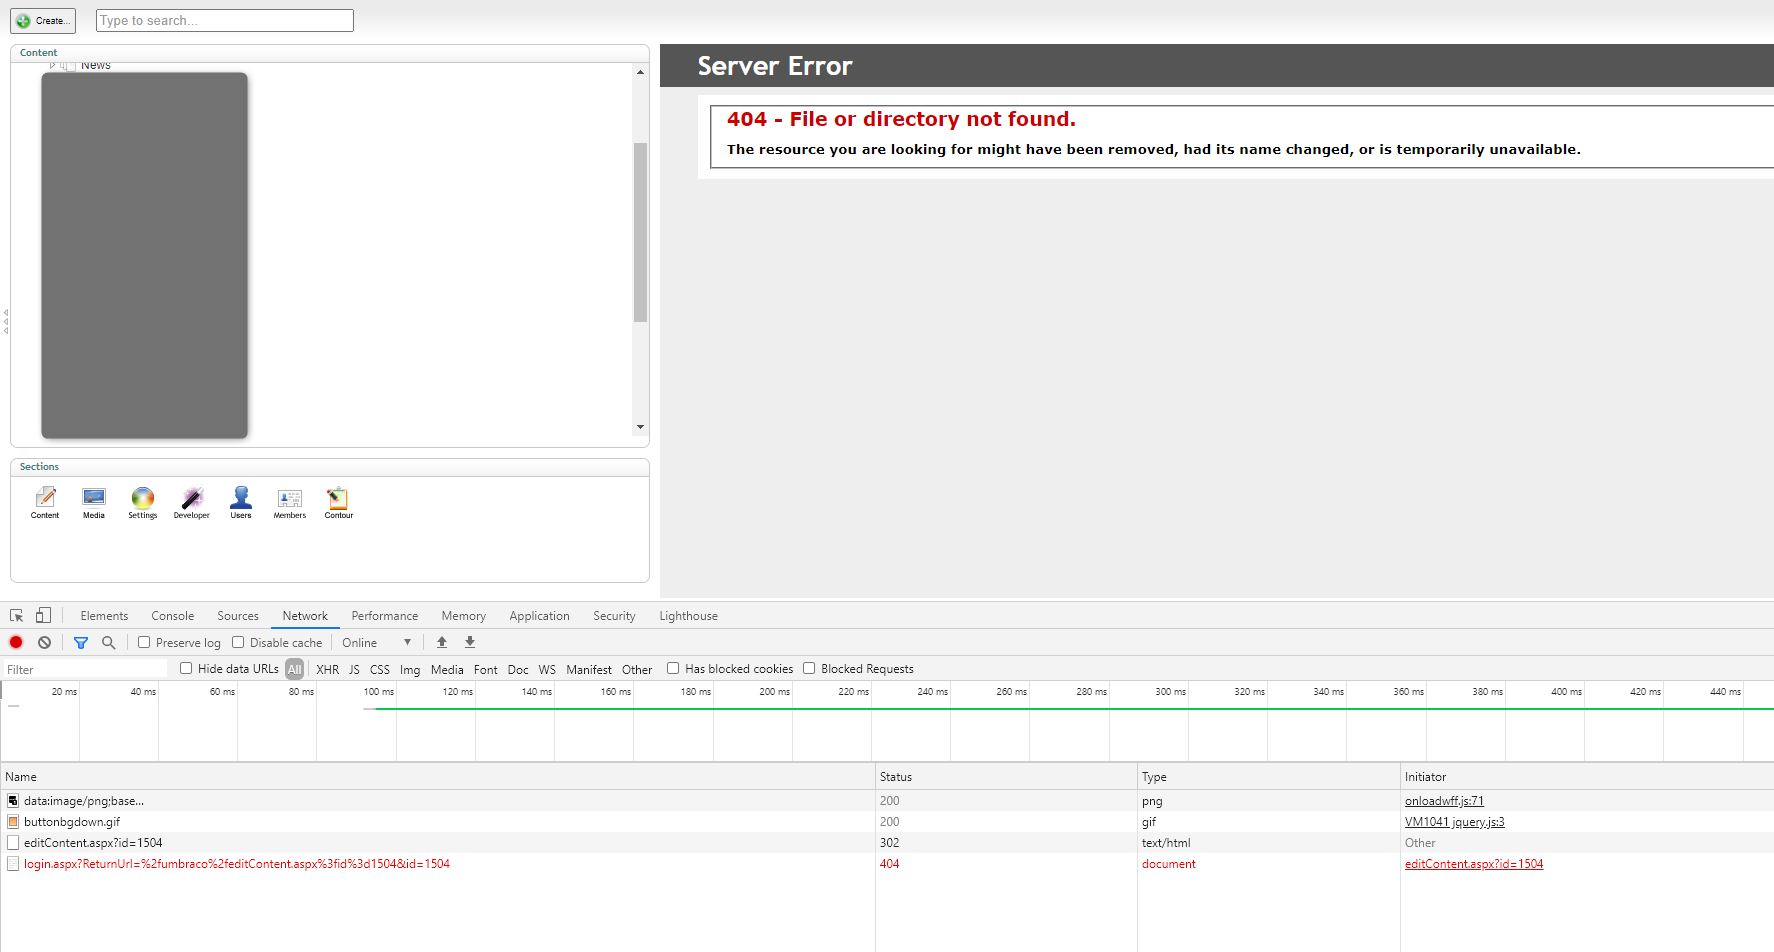The width and height of the screenshot is (1774, 952).
Task: Click the Type to search input field
Action: coord(225,21)
